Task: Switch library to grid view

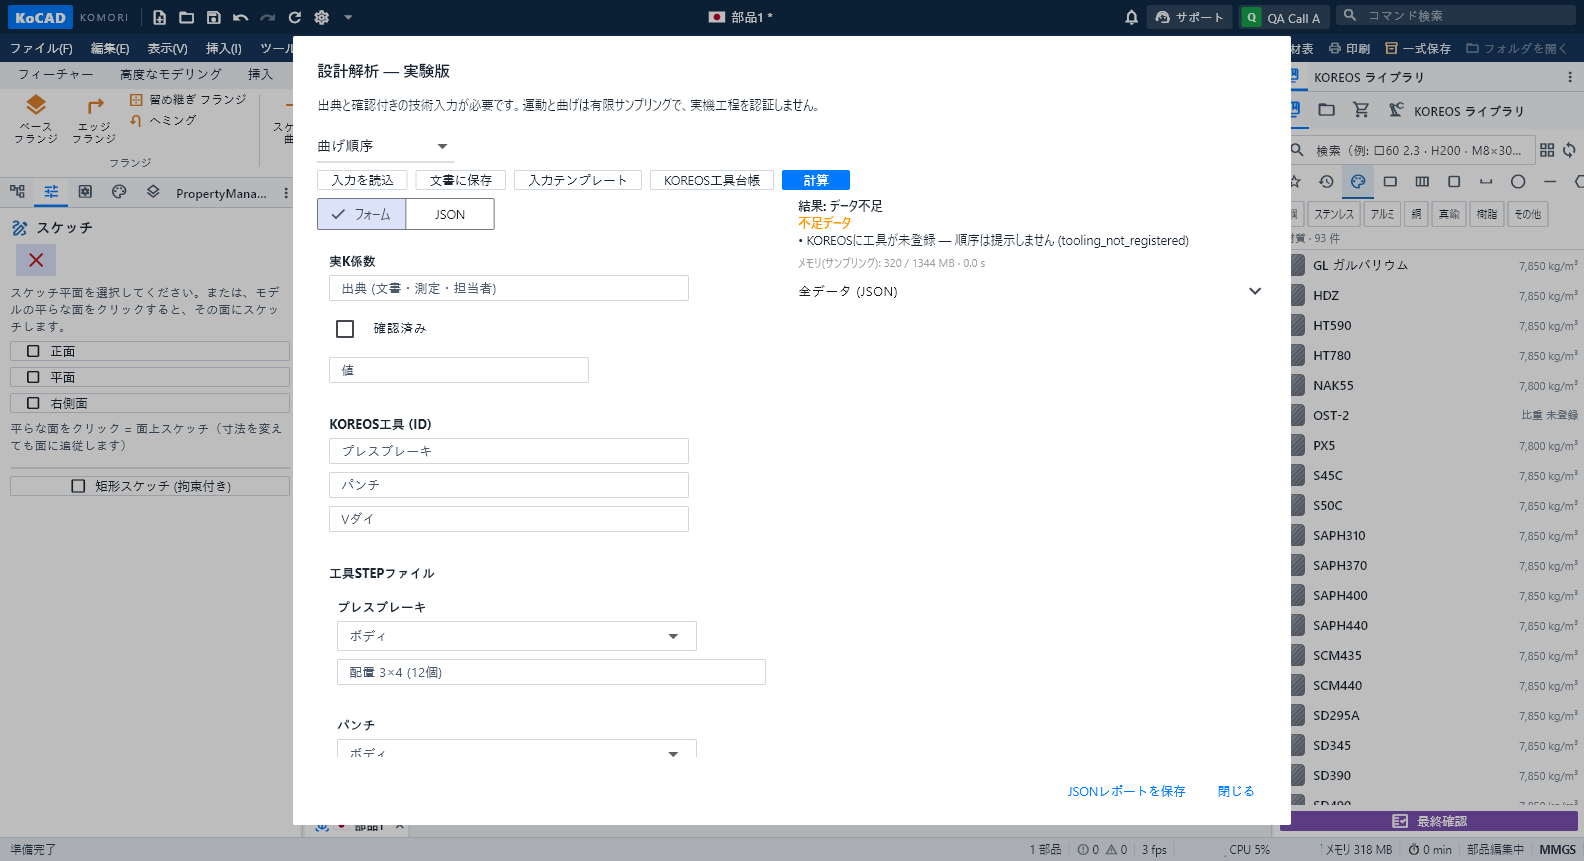Action: [1547, 150]
